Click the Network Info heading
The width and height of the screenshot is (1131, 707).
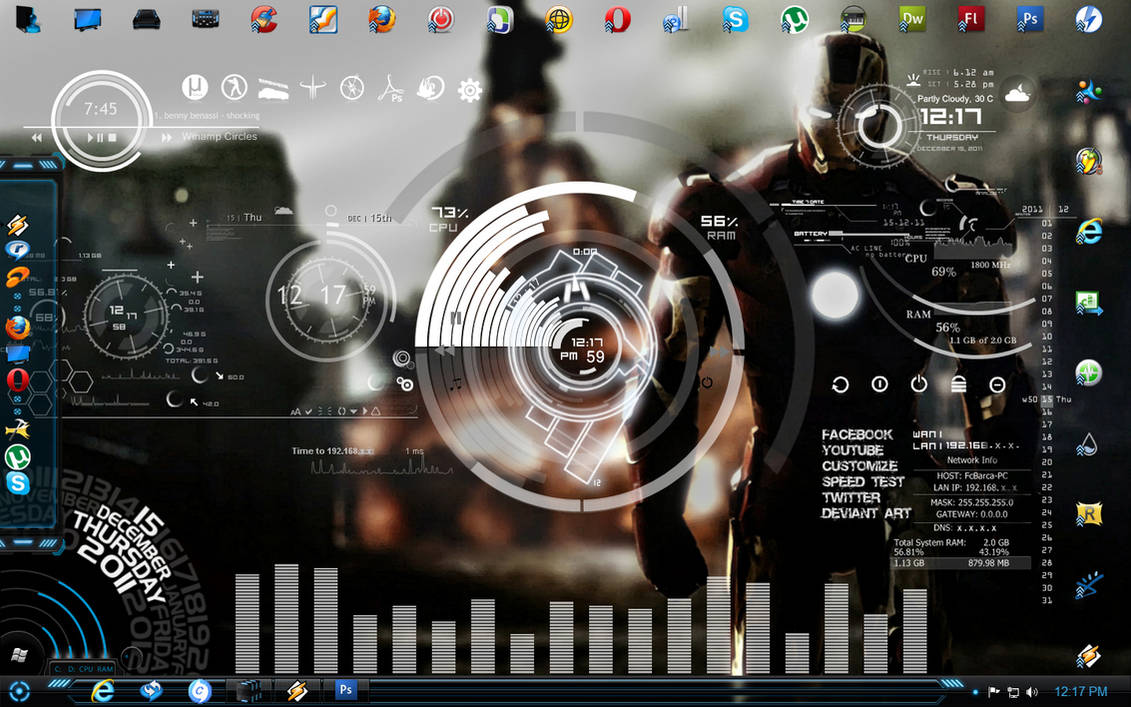(x=972, y=460)
